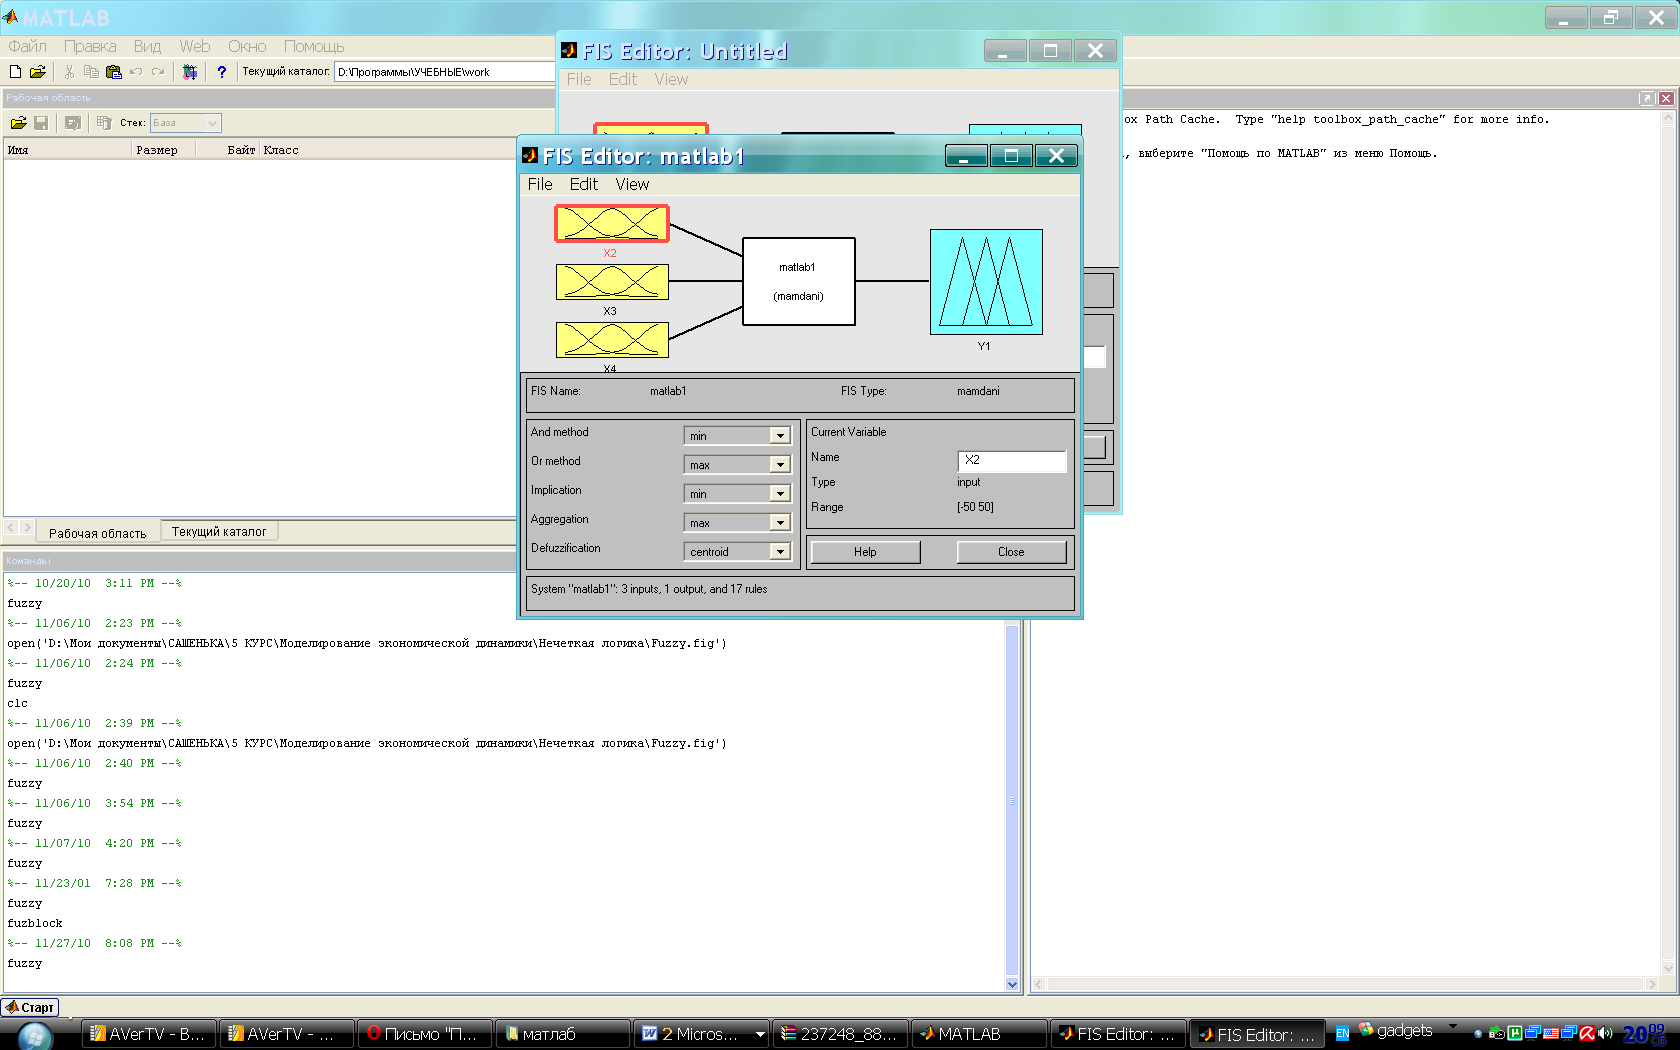Open the Помощь menu in MATLAB

314,46
